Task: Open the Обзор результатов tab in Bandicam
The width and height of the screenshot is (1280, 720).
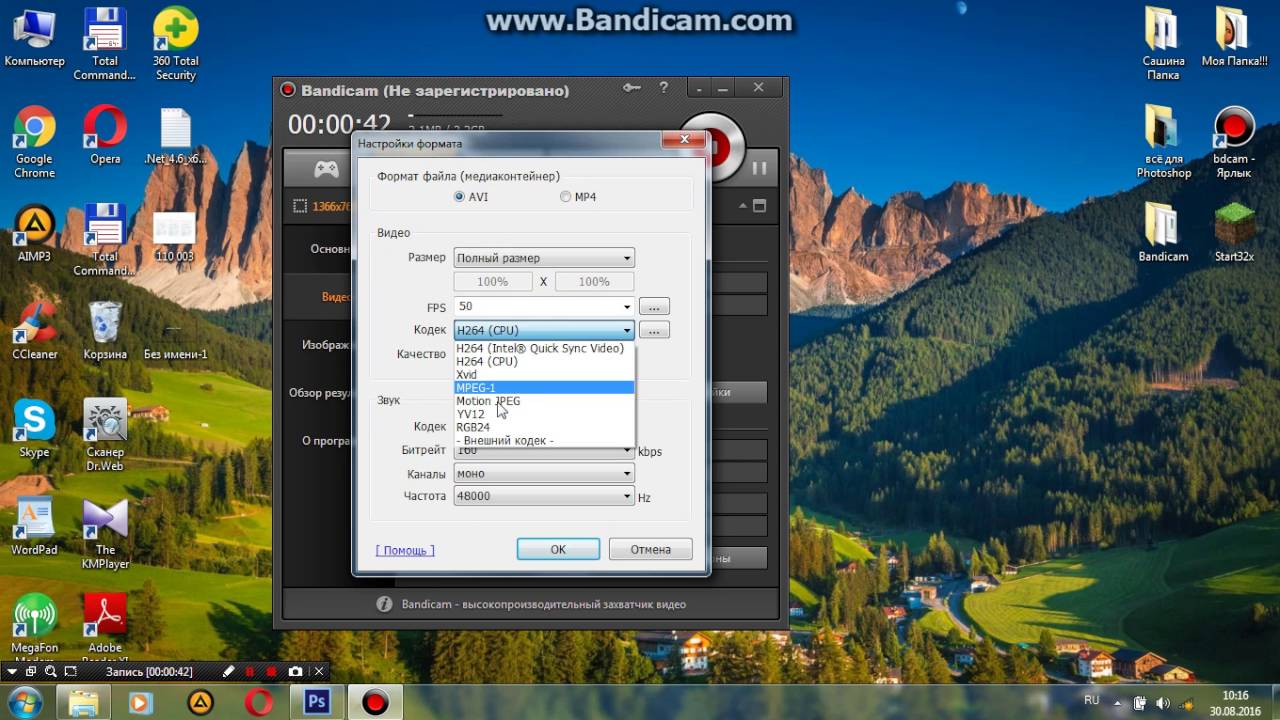Action: point(320,393)
